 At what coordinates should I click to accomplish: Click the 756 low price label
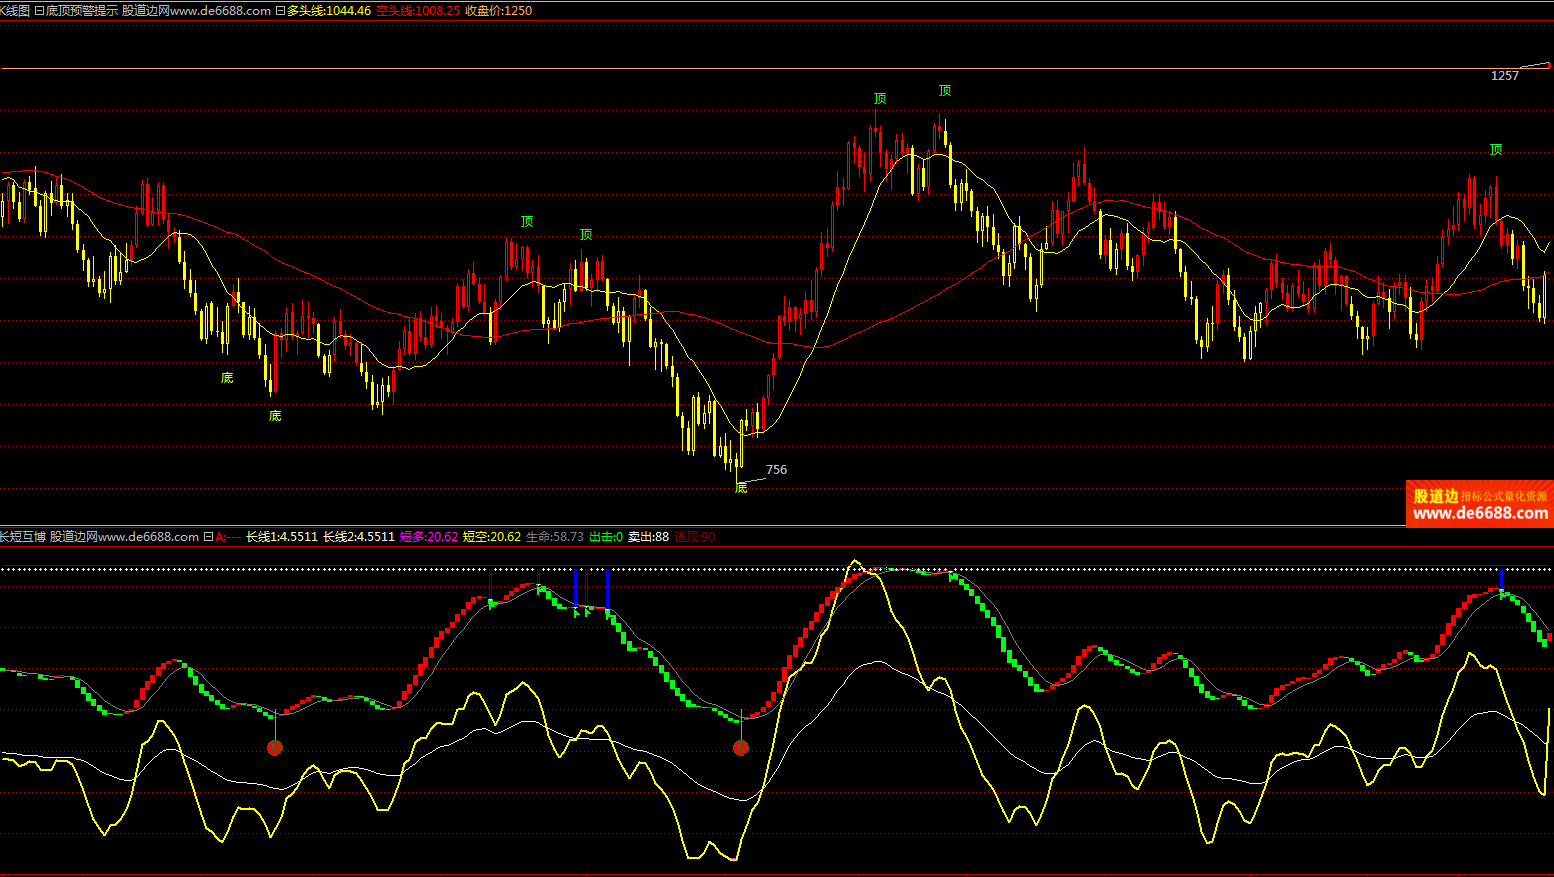776,470
